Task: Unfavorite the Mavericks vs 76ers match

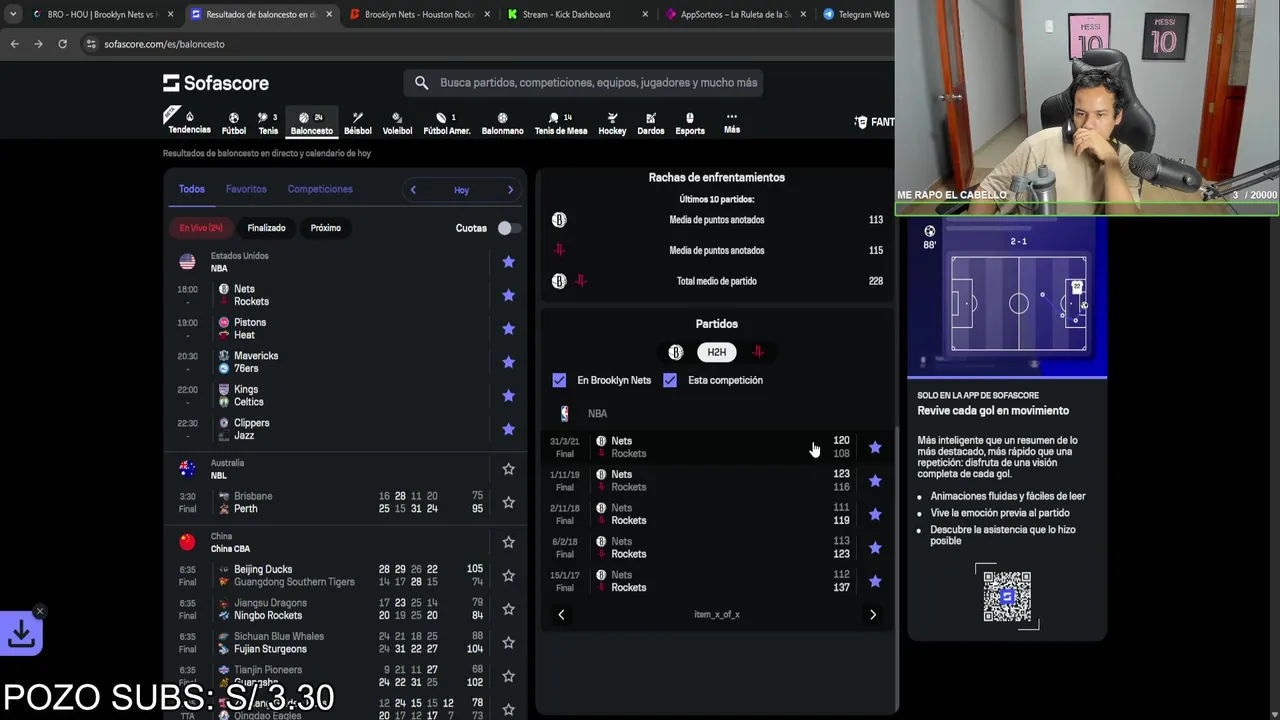Action: 508,362
